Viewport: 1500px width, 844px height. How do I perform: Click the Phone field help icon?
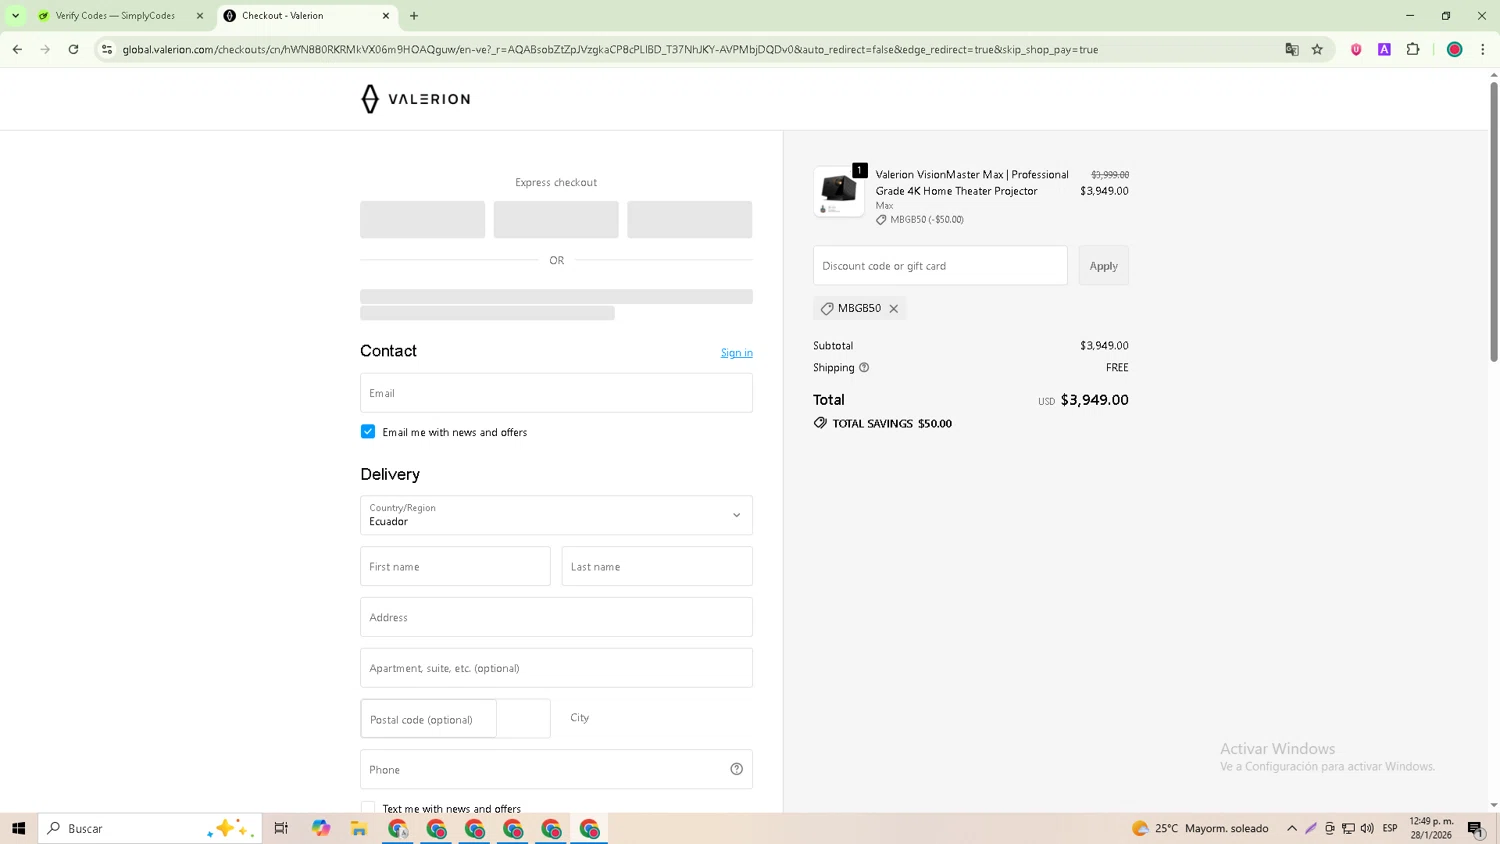pos(737,769)
